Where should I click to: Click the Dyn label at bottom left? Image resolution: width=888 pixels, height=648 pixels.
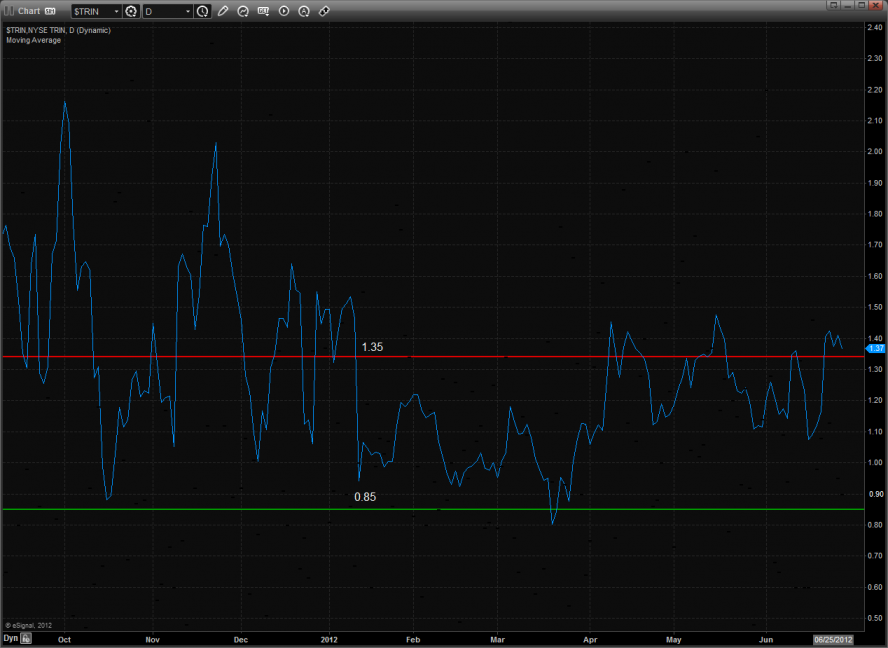(x=10, y=637)
